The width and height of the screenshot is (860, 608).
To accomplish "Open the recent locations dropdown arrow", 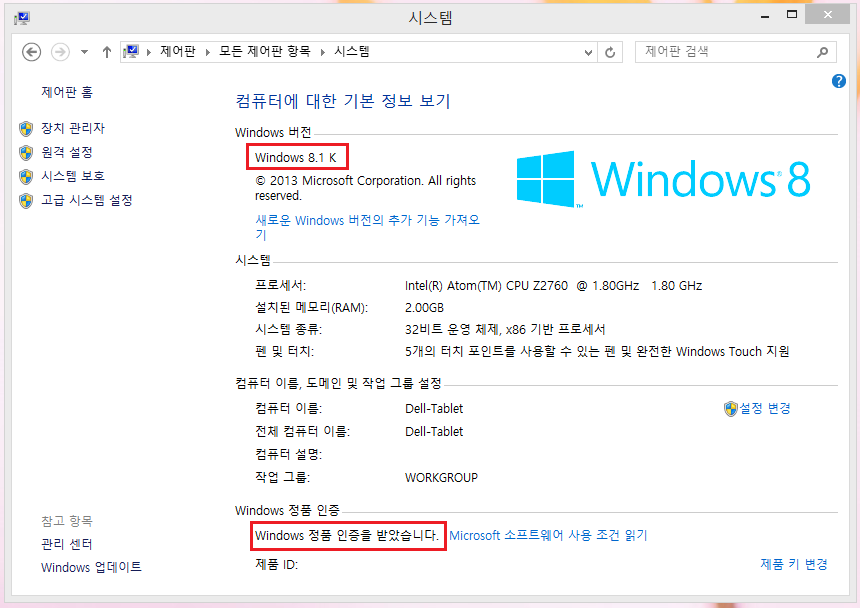I will coord(84,52).
